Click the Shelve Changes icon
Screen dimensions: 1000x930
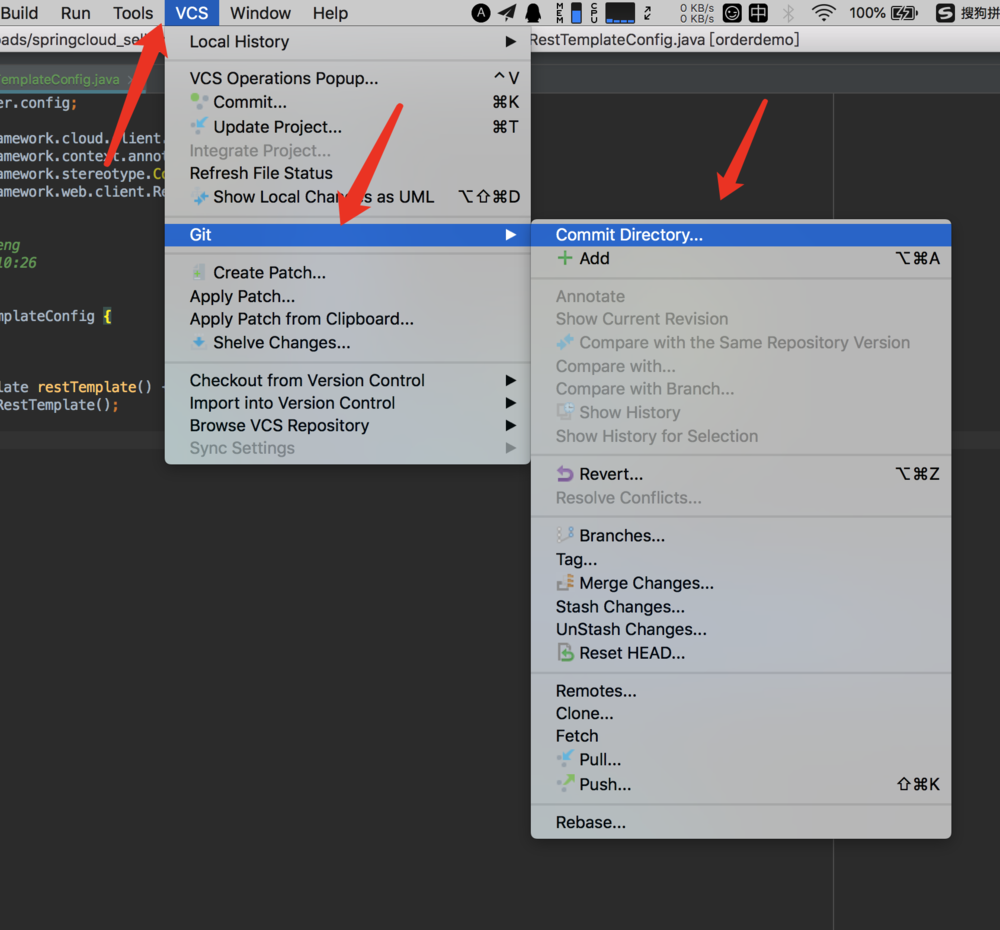(x=199, y=342)
